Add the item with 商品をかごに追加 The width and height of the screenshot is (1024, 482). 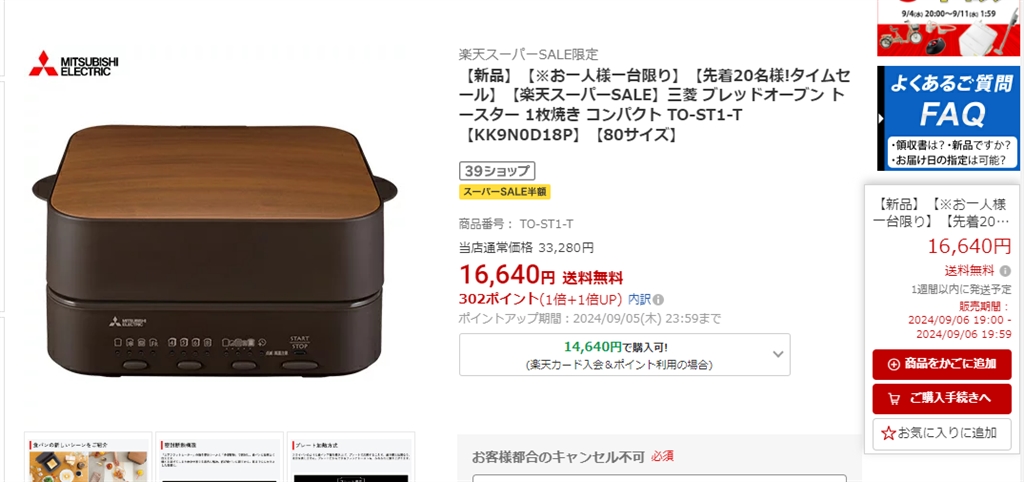pos(942,364)
